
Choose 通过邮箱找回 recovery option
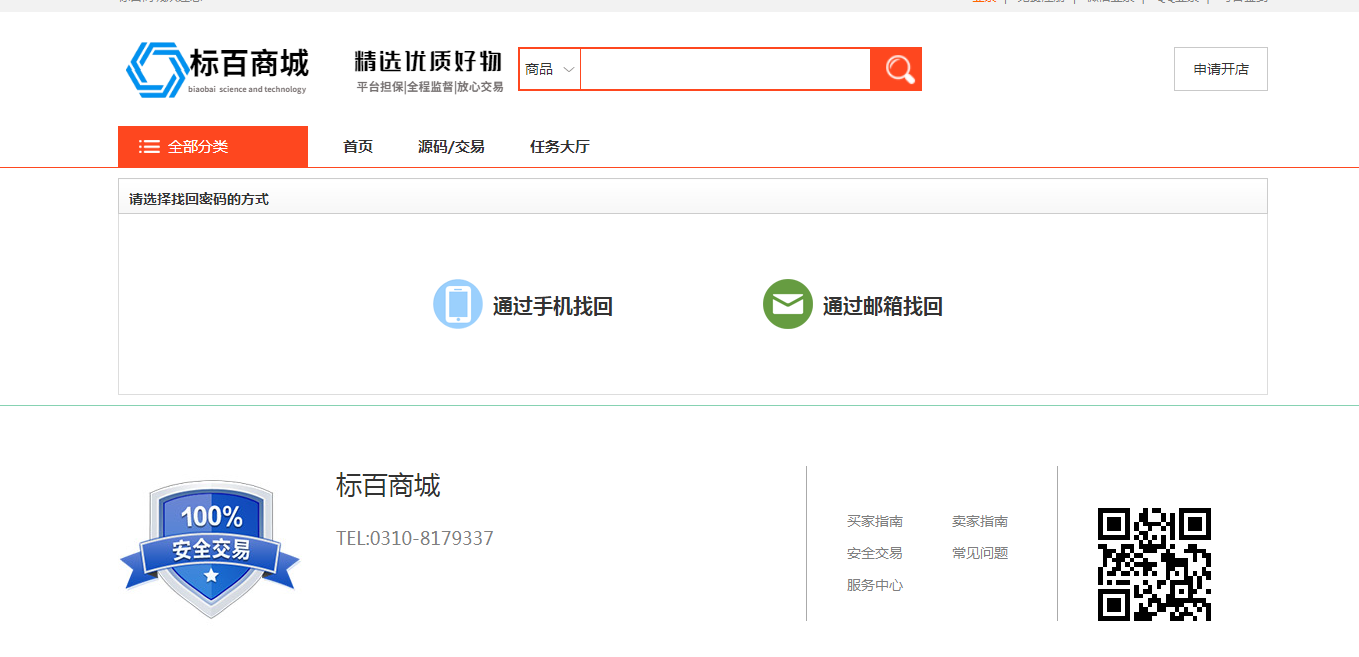point(882,306)
